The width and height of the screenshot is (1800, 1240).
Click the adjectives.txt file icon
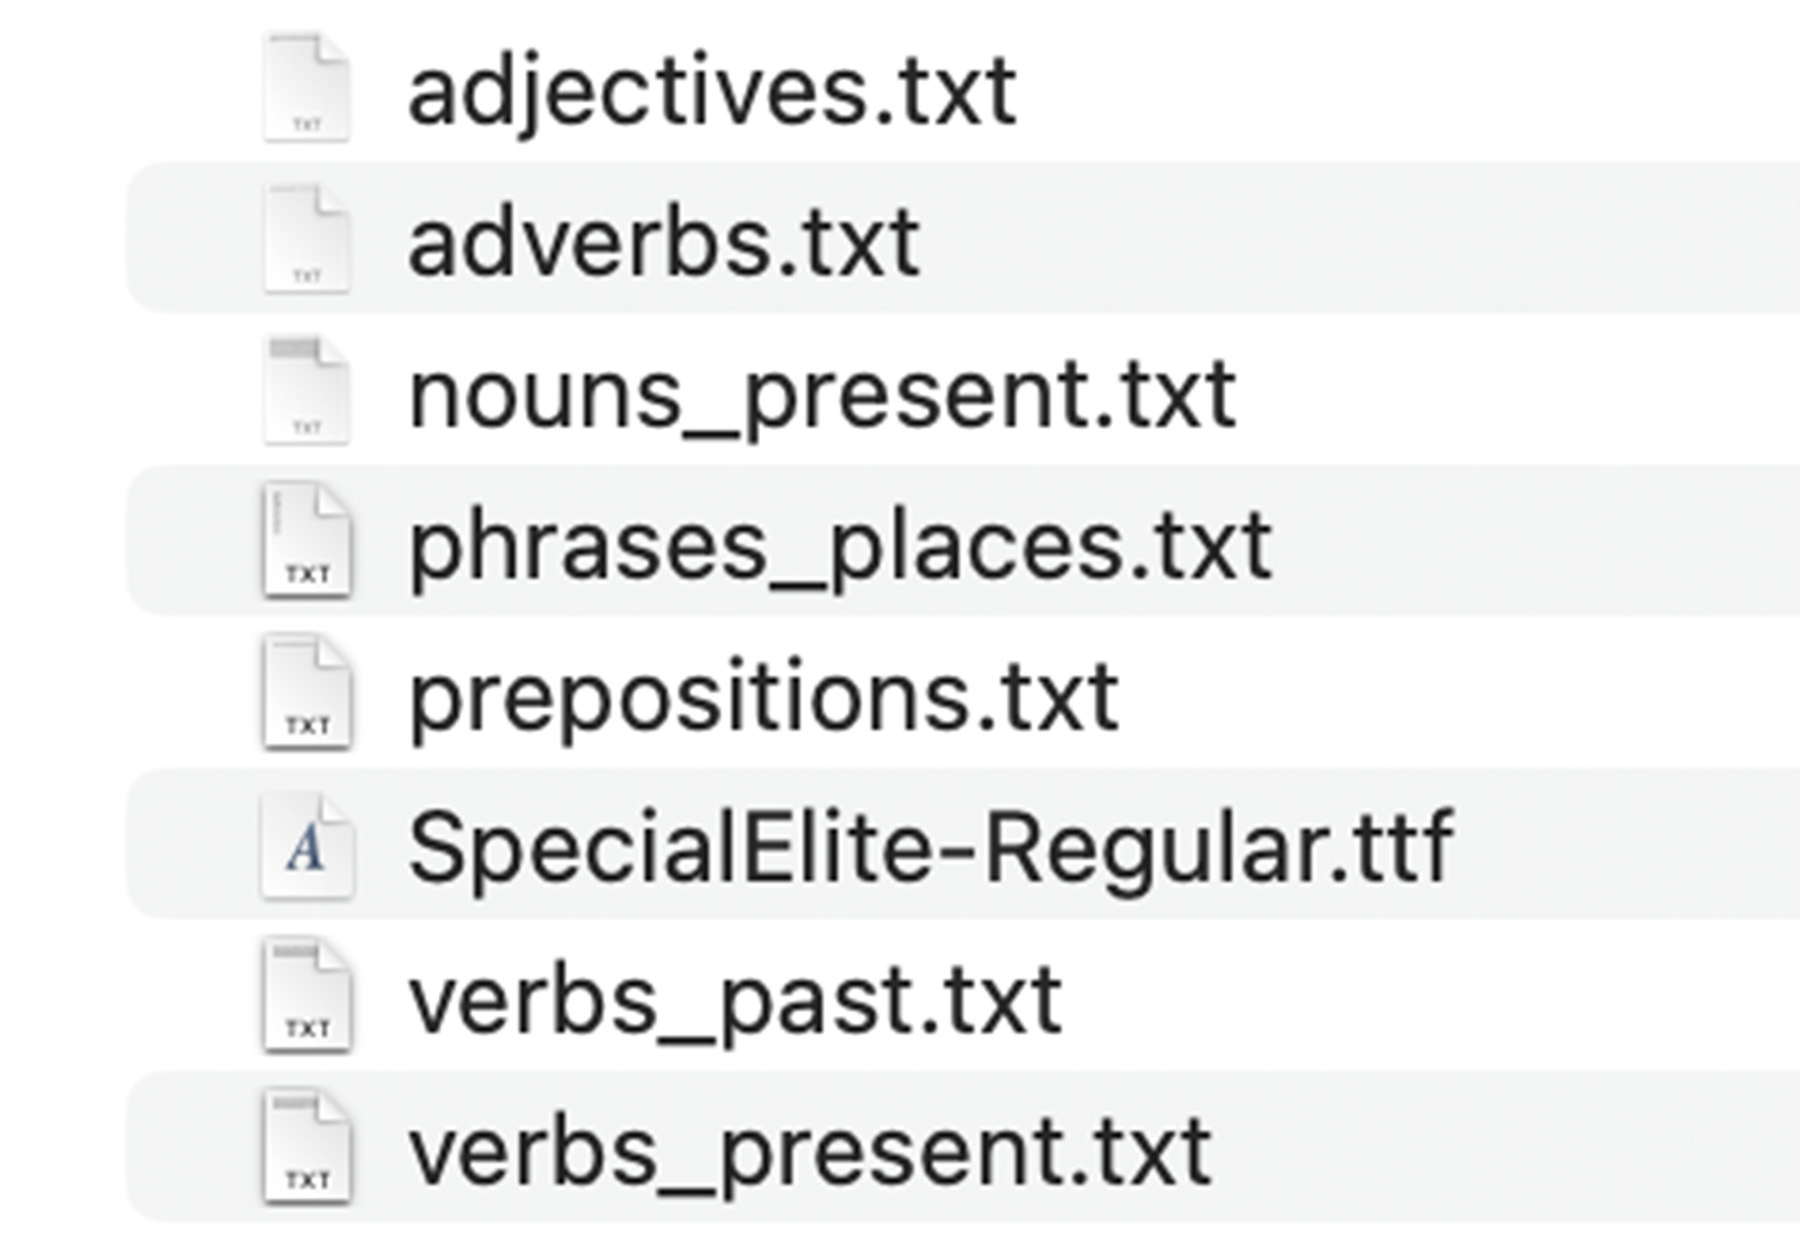(306, 88)
